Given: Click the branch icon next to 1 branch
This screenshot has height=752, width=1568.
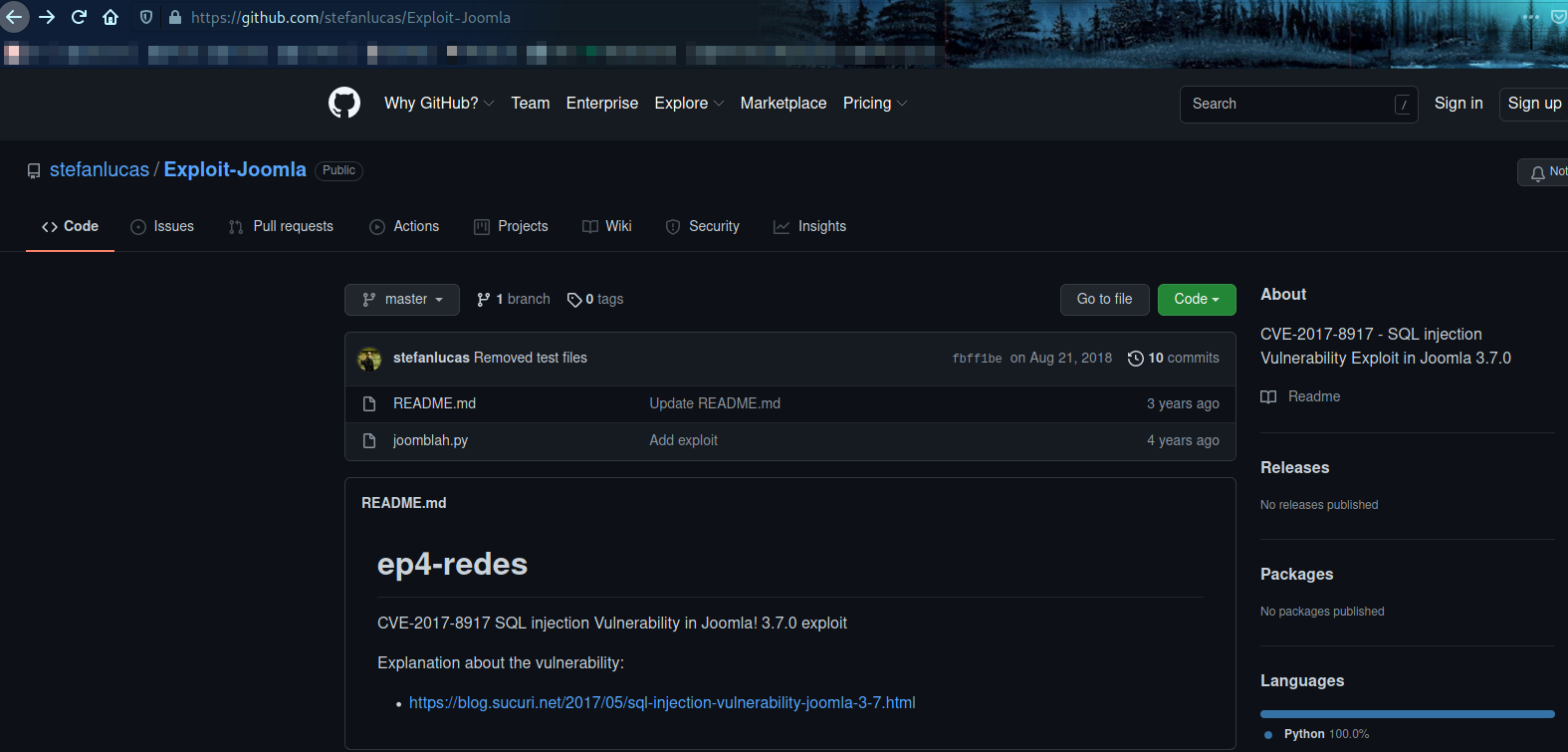Looking at the screenshot, I should [x=484, y=299].
